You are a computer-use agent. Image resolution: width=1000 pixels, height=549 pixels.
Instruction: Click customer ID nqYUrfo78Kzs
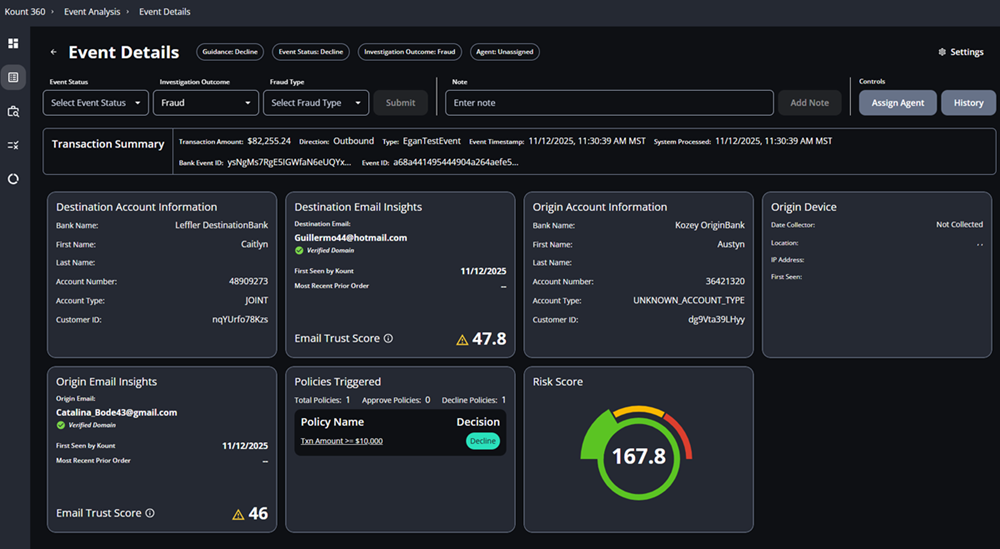240,319
